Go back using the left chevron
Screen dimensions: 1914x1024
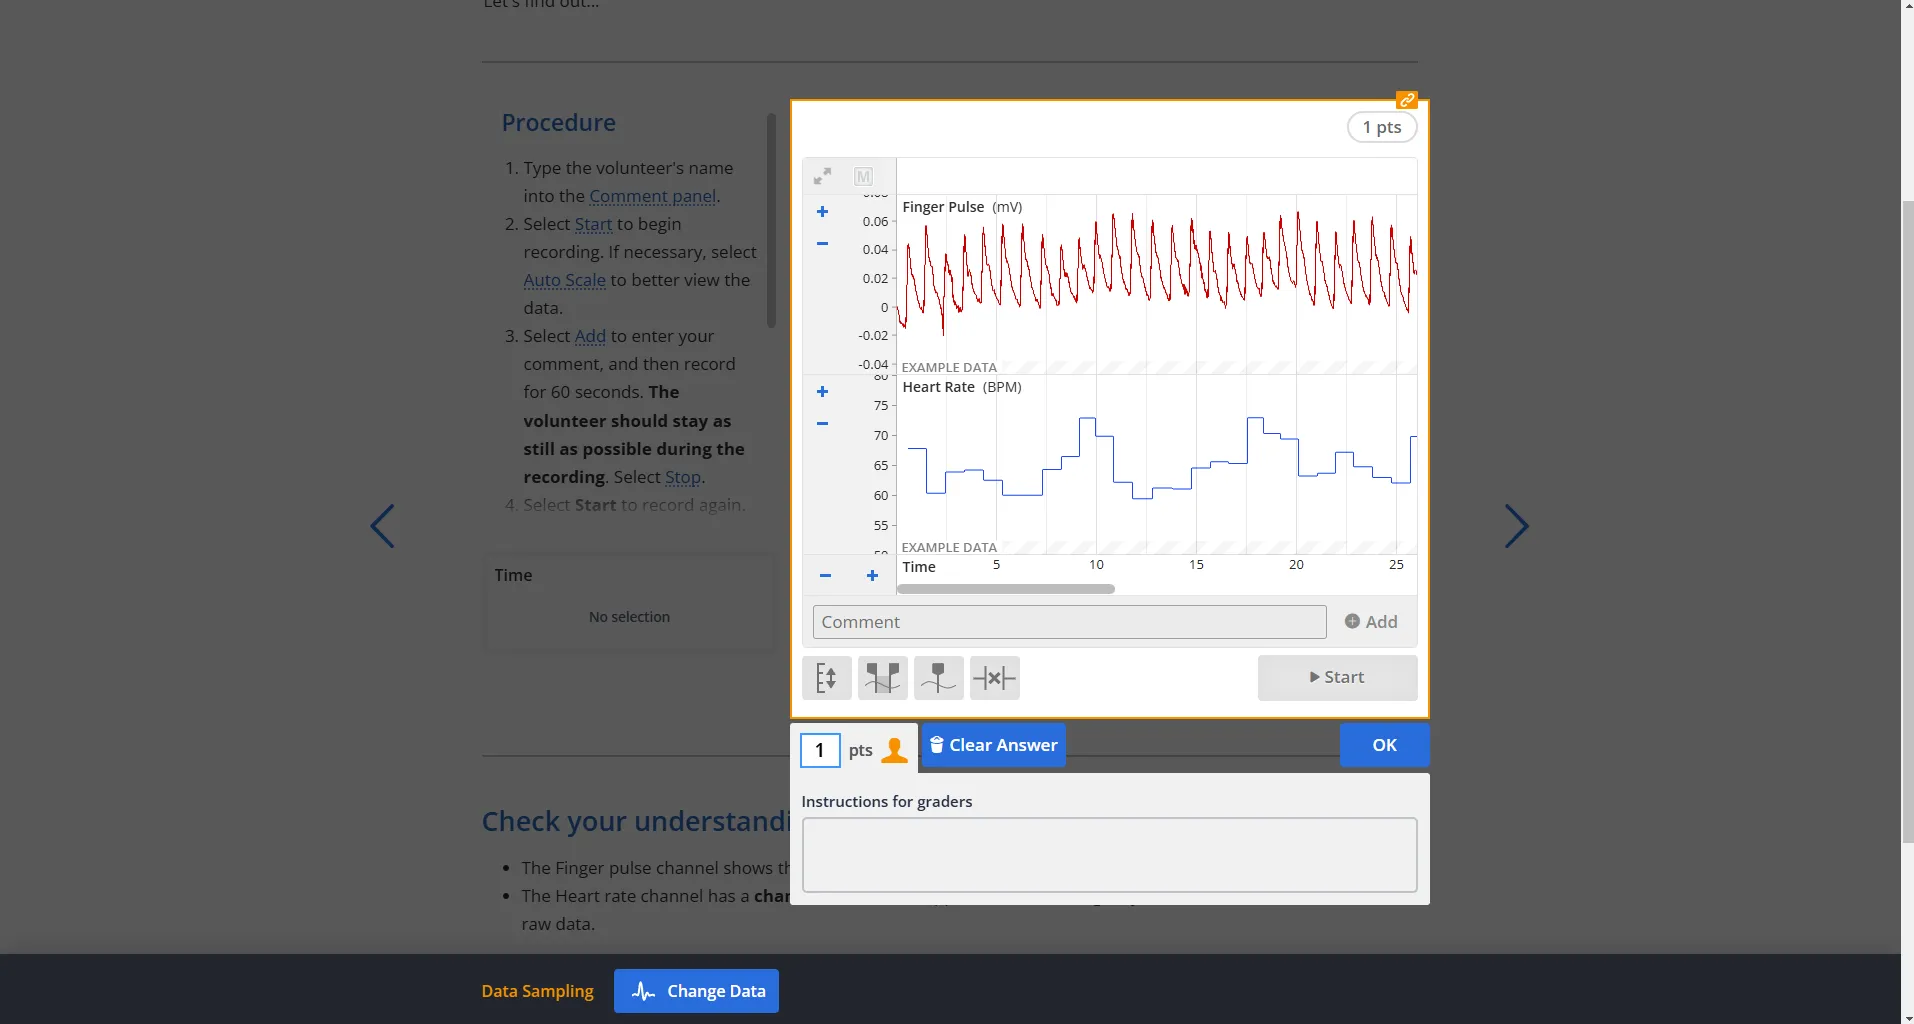click(x=383, y=526)
